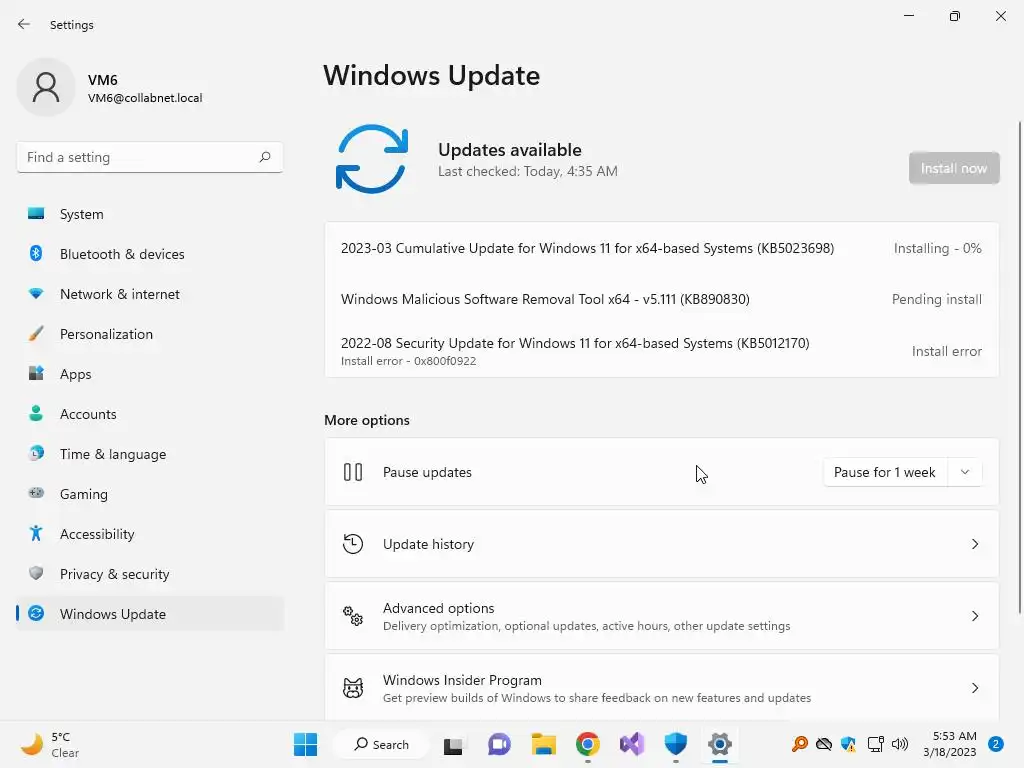
Task: Click the notification badge showing 2
Action: 996,744
